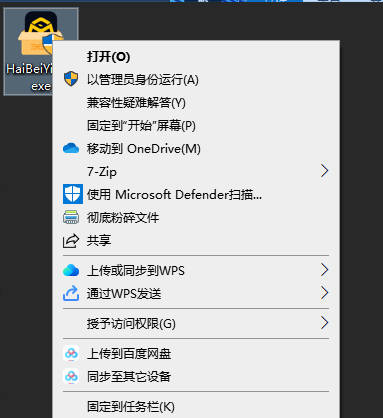
Task: Expand the 授予访问权限(G) submenu arrow
Action: [x=324, y=323]
